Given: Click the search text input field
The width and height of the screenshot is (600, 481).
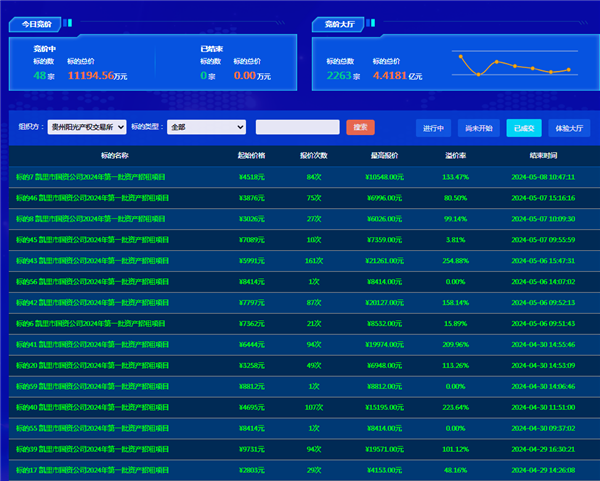Looking at the screenshot, I should click(297, 127).
